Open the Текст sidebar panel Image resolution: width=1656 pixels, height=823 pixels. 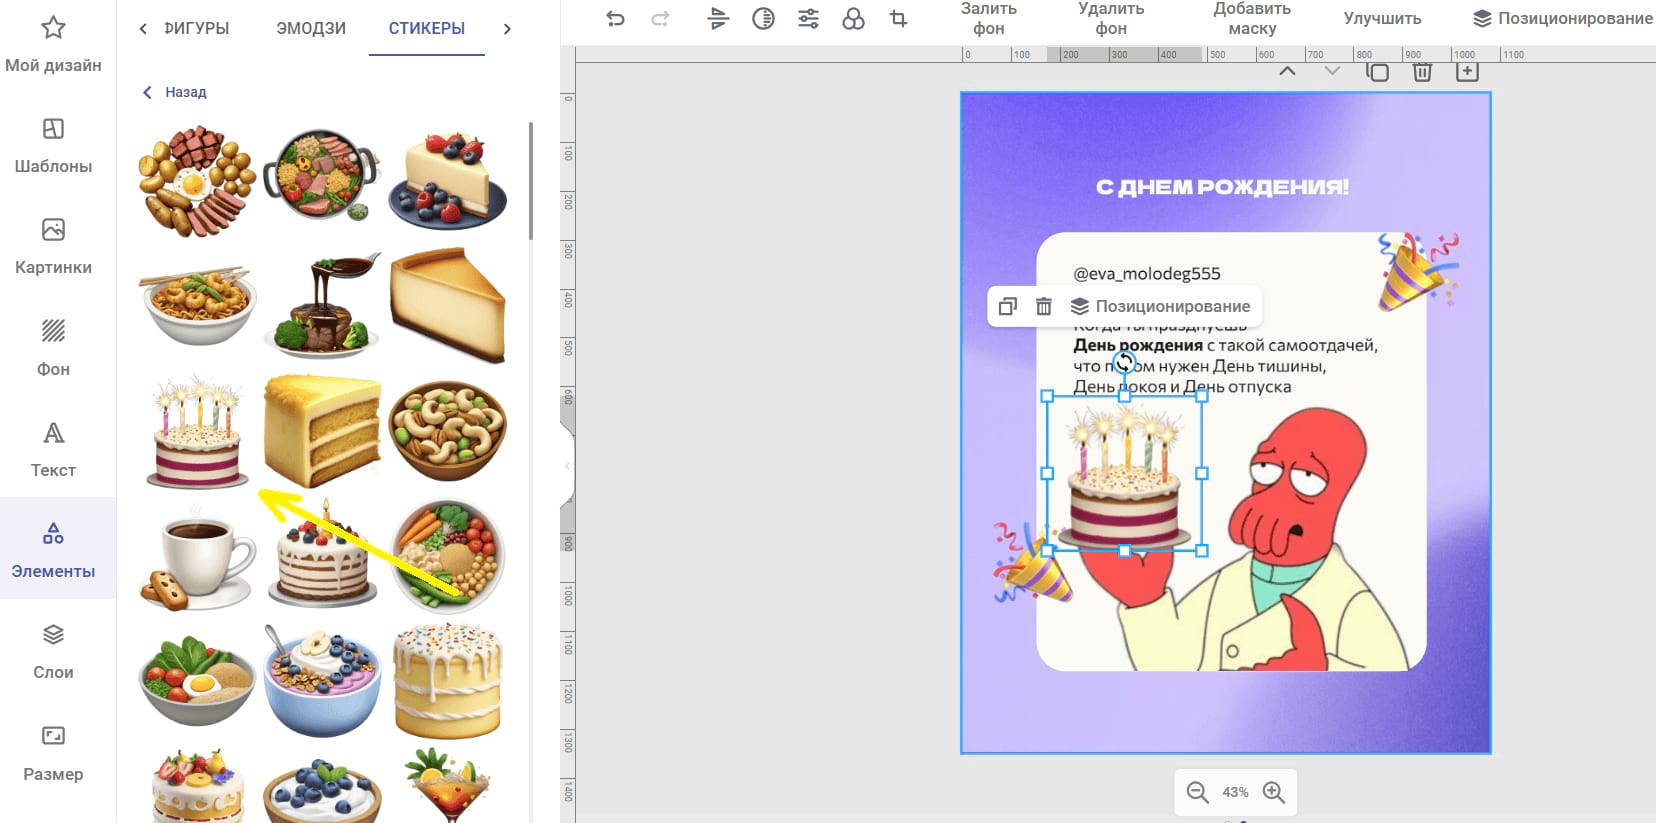(53, 449)
